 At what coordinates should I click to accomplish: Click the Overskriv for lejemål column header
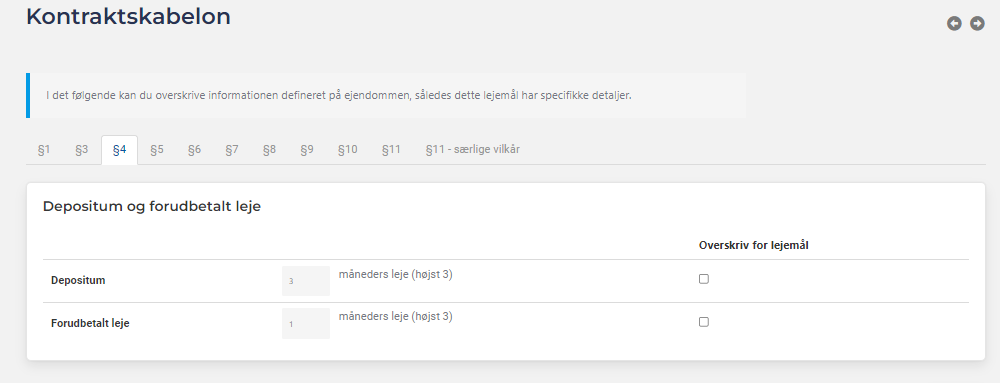pos(754,245)
